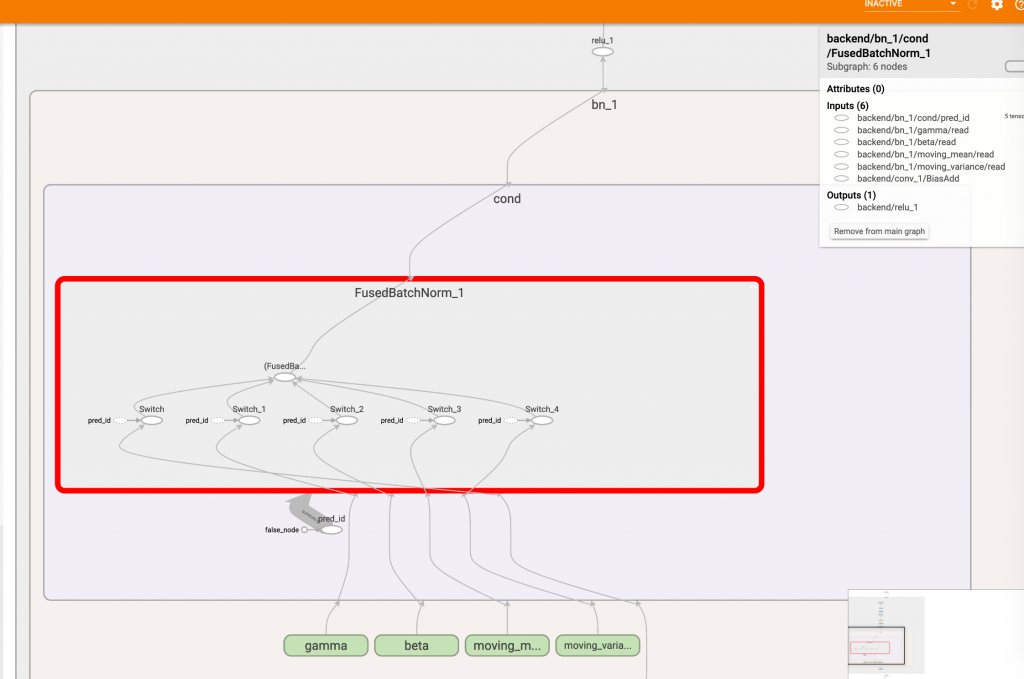Screen dimensions: 1024x679
Task: Select the relu_1 op node
Action: point(602,52)
